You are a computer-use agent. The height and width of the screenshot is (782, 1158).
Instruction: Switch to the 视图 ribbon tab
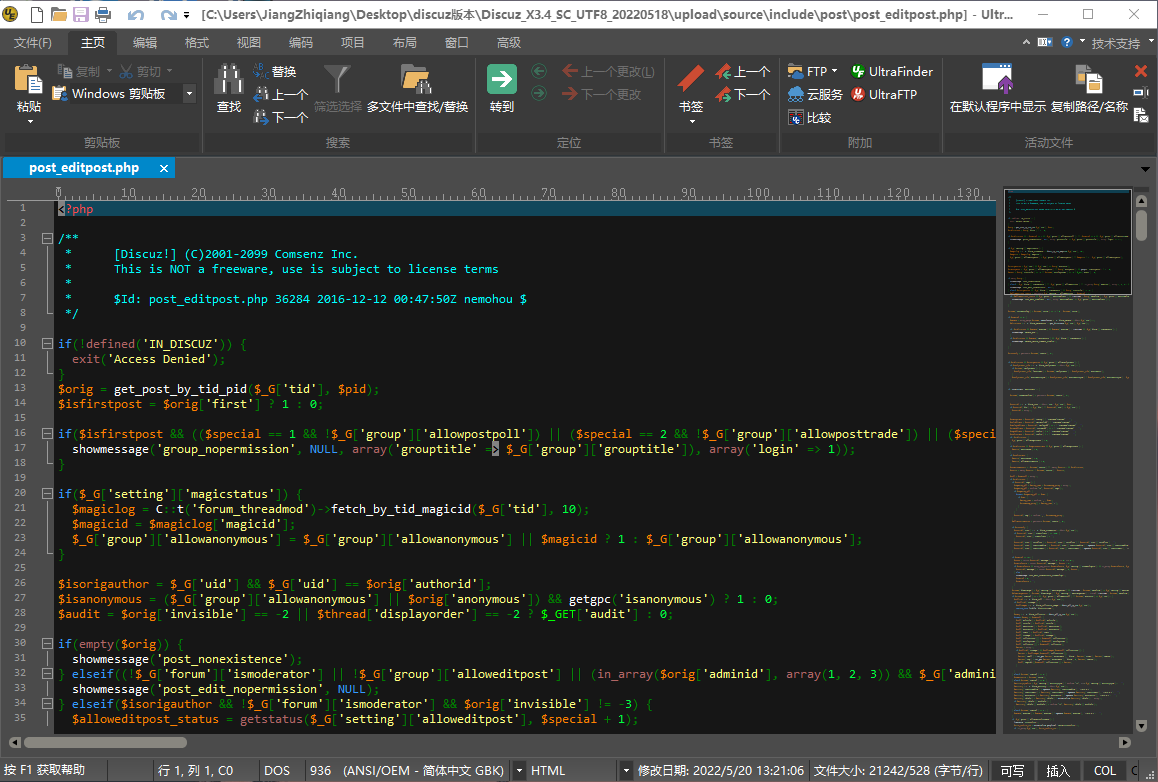[249, 43]
